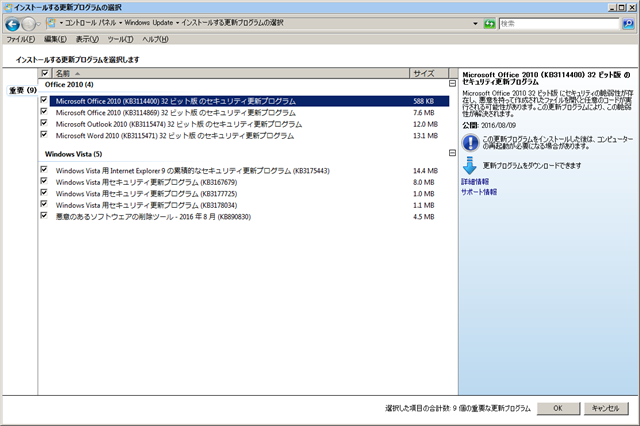Uncheck Microsoft Word 2010 KB3115471 update

click(x=44, y=134)
